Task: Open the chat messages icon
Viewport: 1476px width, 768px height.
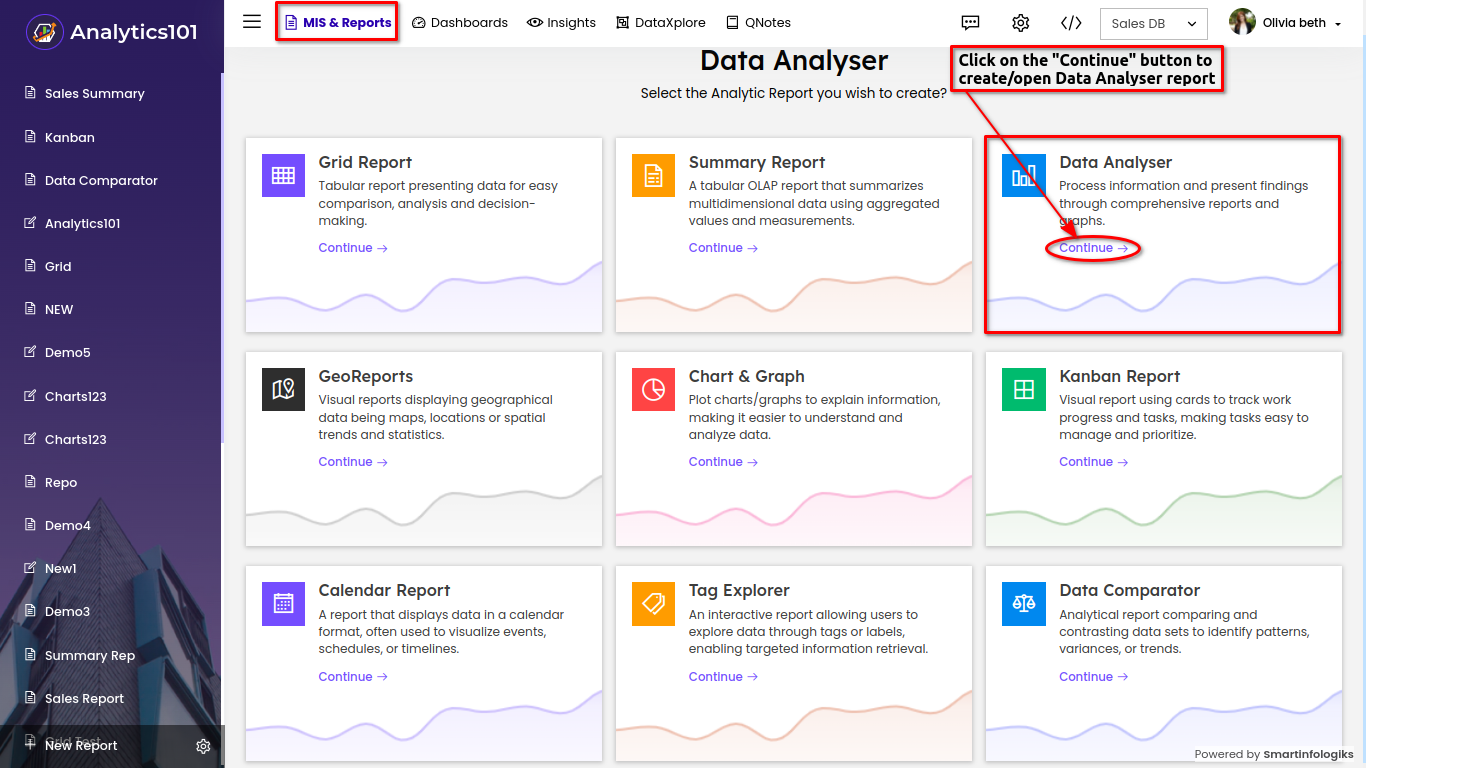Action: pyautogui.click(x=970, y=23)
